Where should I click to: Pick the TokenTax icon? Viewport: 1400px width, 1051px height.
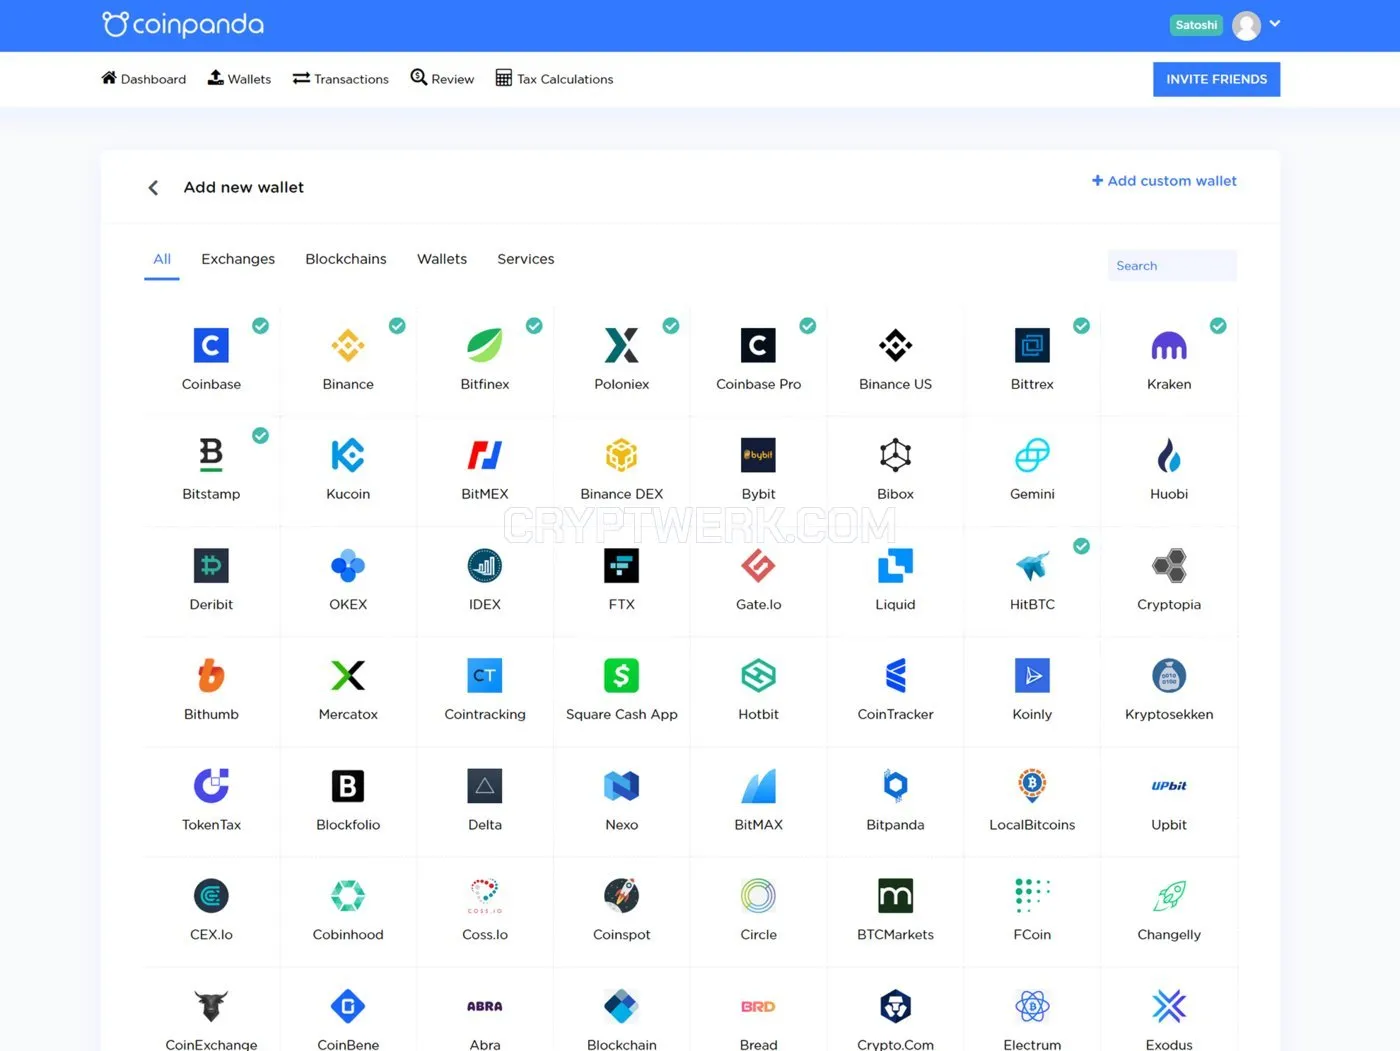tap(211, 786)
